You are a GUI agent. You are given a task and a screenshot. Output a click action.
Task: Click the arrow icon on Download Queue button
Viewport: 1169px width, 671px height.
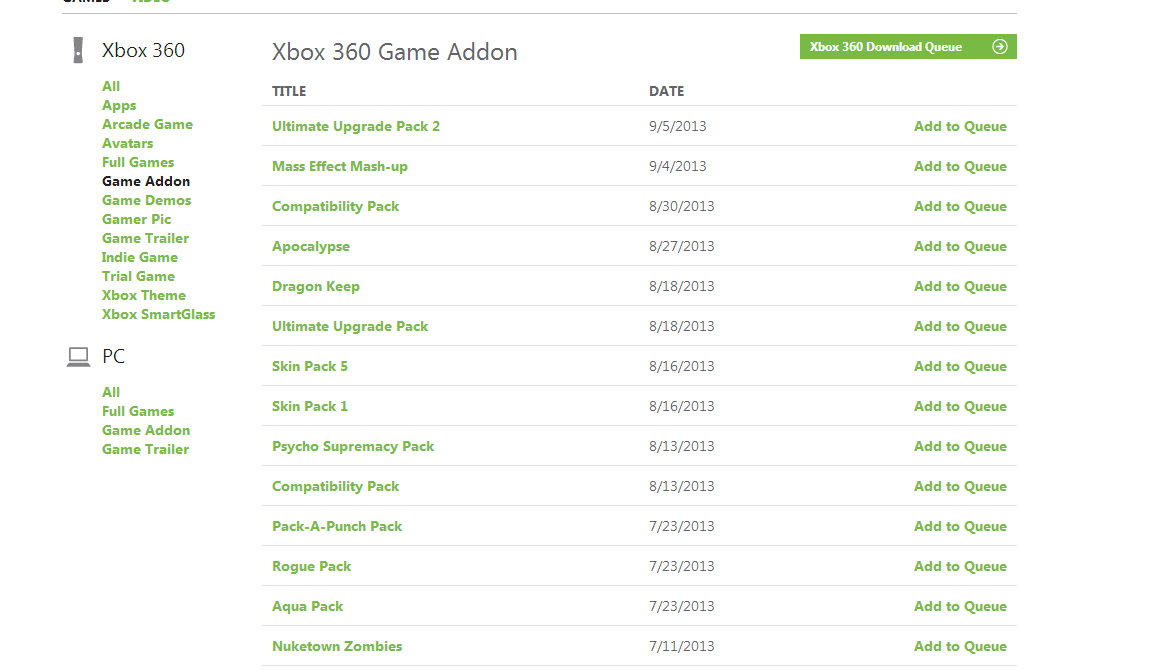click(1000, 47)
